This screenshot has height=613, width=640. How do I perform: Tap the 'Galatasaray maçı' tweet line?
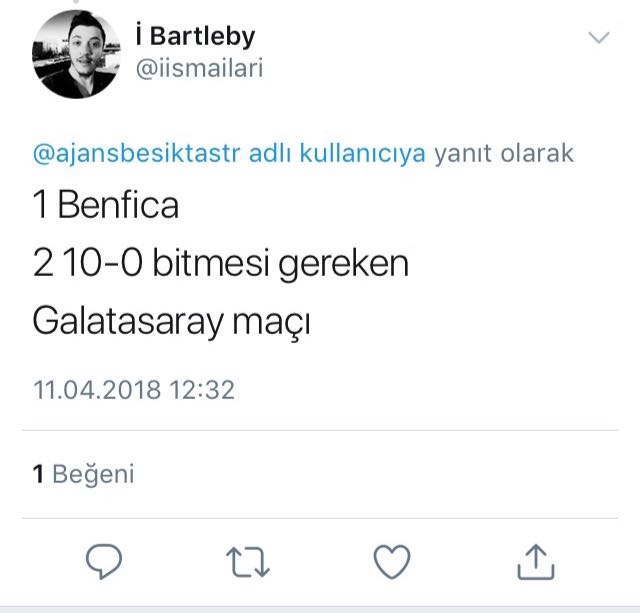[171, 322]
